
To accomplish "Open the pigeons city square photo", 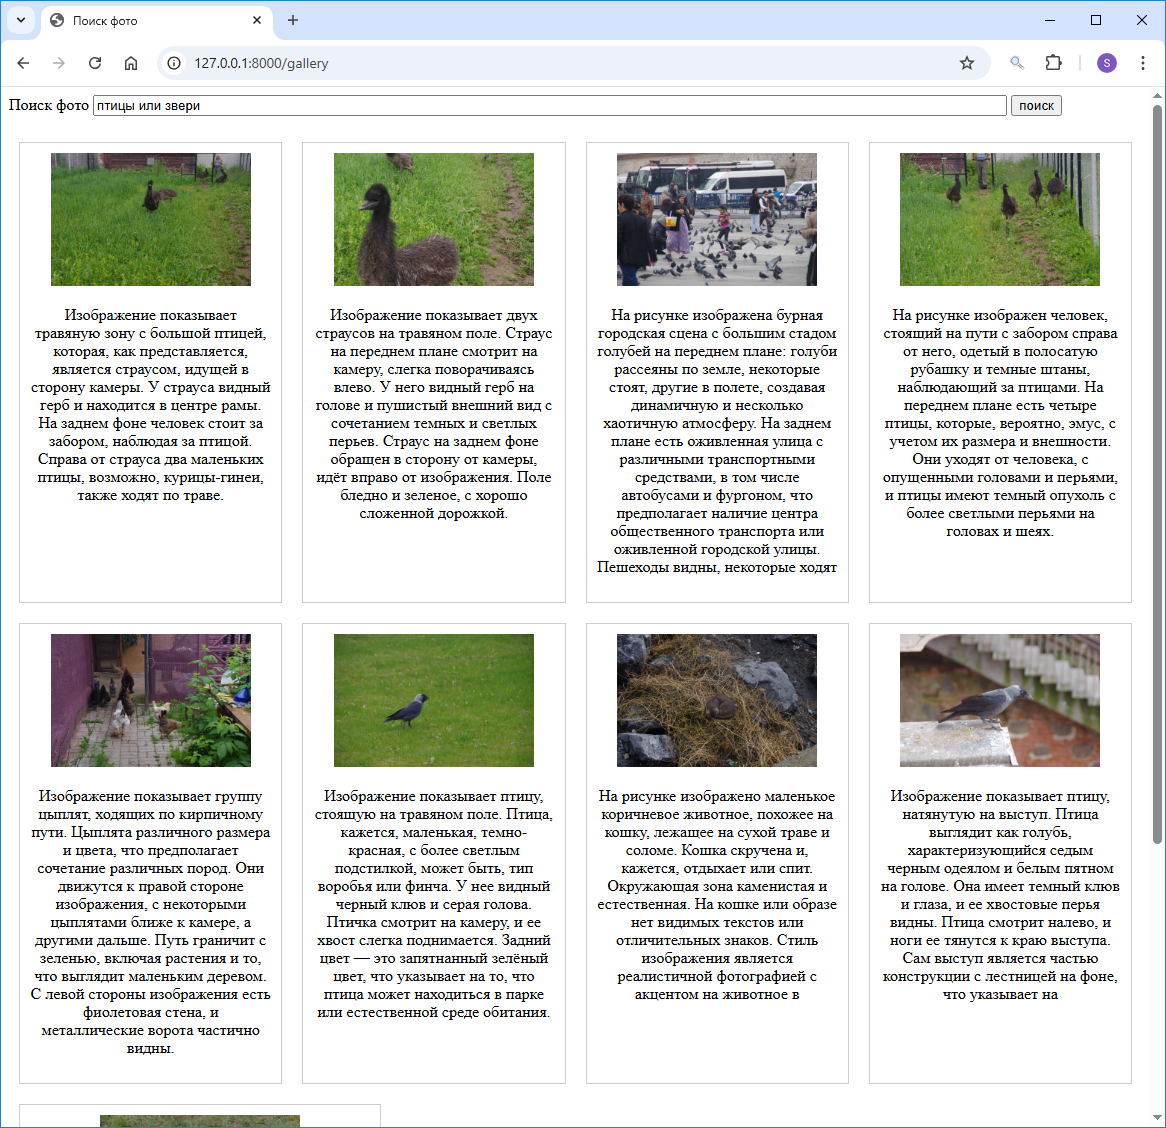I will click(x=716, y=219).
